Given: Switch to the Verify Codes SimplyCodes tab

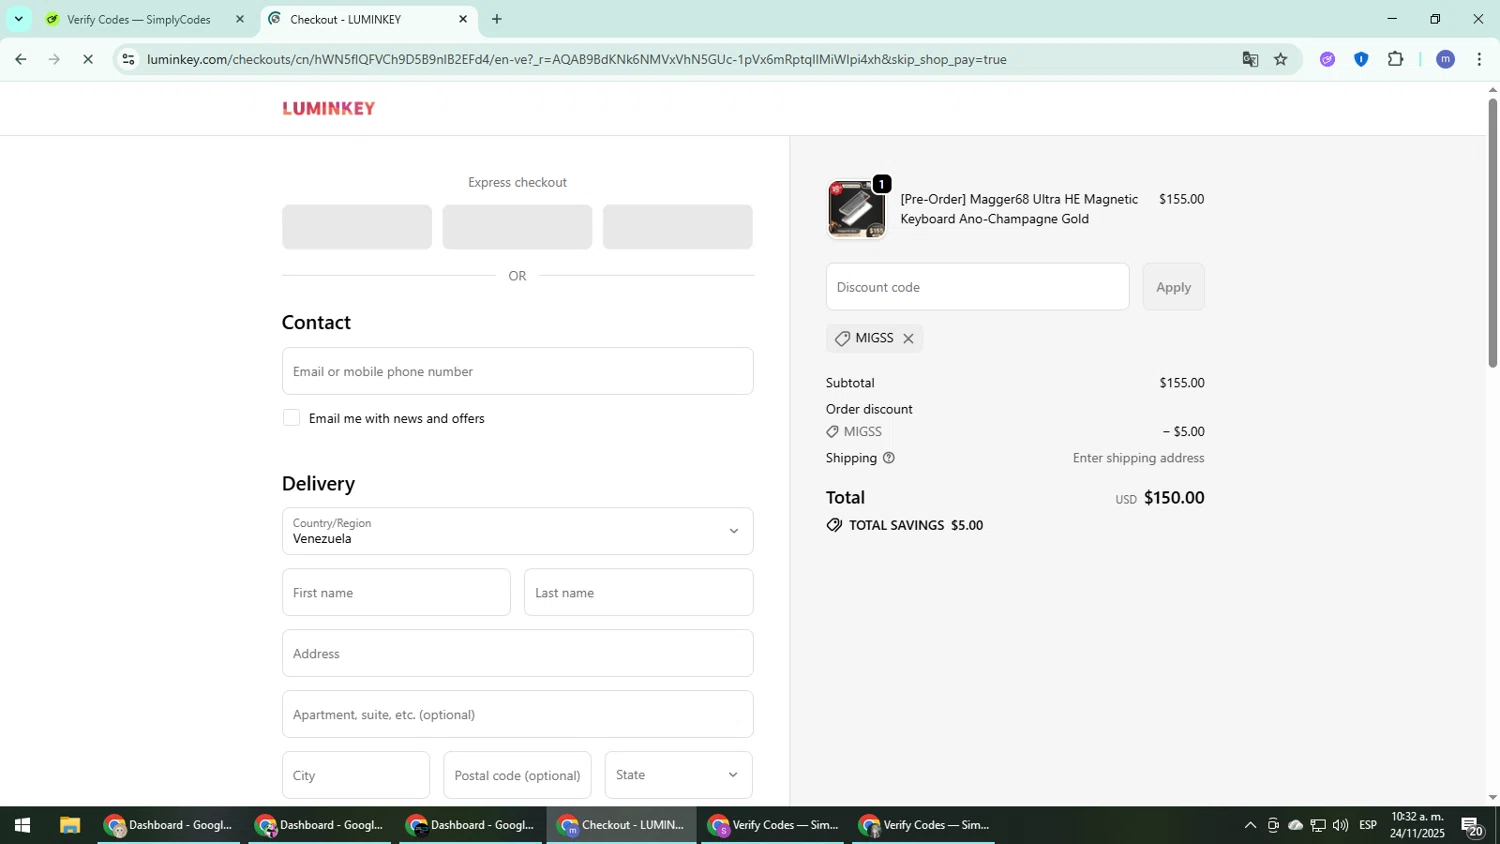Looking at the screenshot, I should (140, 19).
